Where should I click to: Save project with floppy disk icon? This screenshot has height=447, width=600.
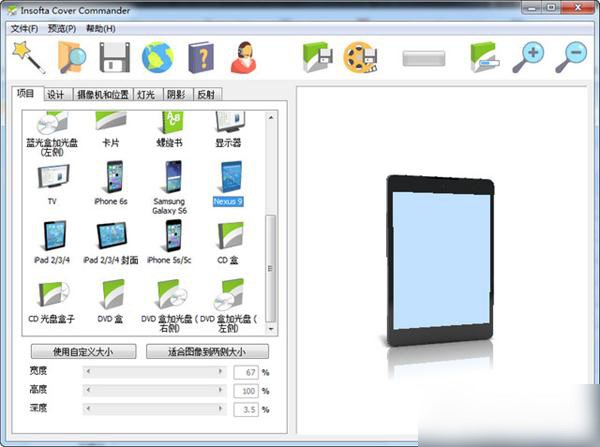[114, 57]
